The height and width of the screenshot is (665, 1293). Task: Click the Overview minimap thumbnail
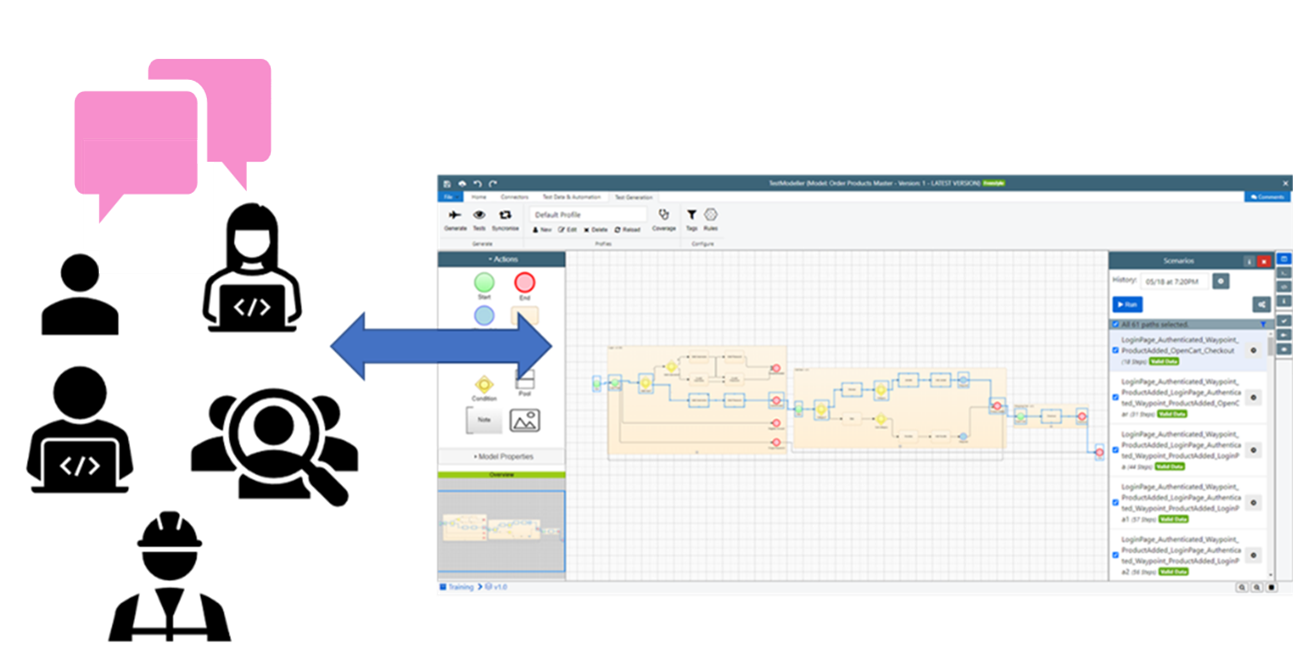pos(501,530)
